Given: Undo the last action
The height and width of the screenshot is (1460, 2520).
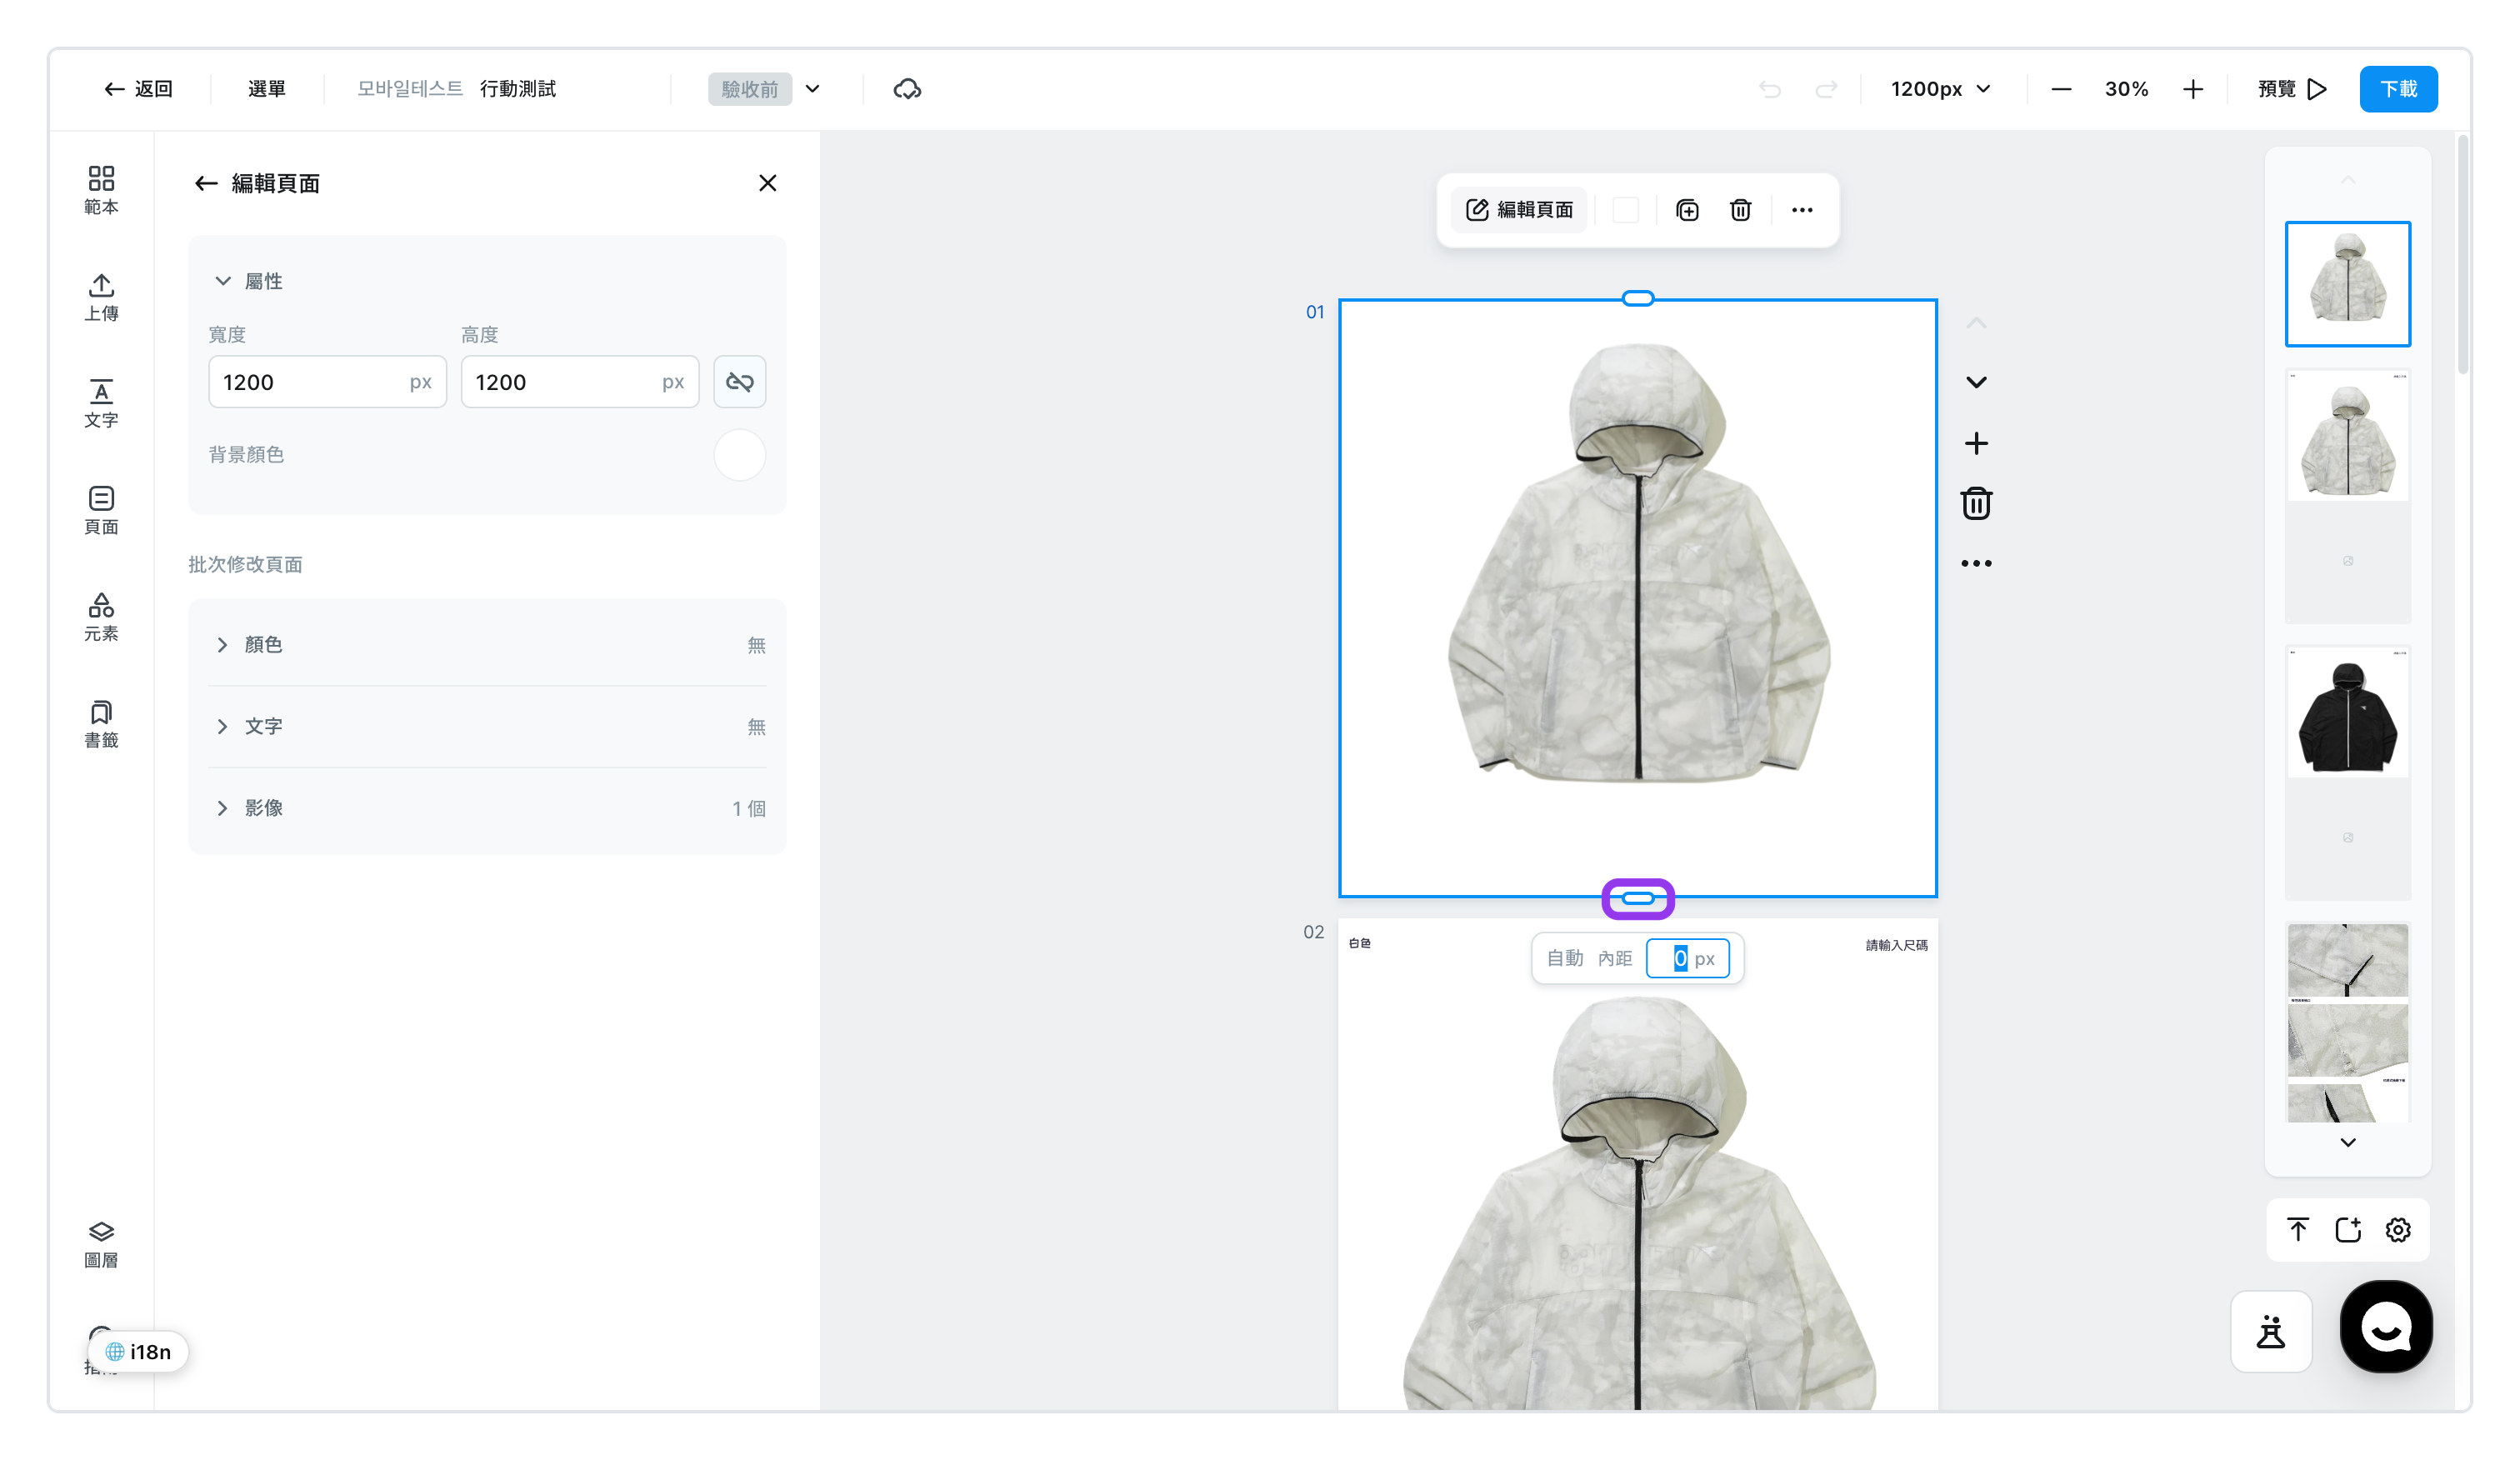Looking at the screenshot, I should coord(1770,89).
